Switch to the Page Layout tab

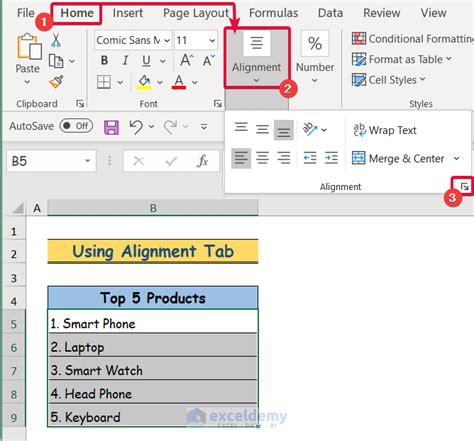click(196, 13)
